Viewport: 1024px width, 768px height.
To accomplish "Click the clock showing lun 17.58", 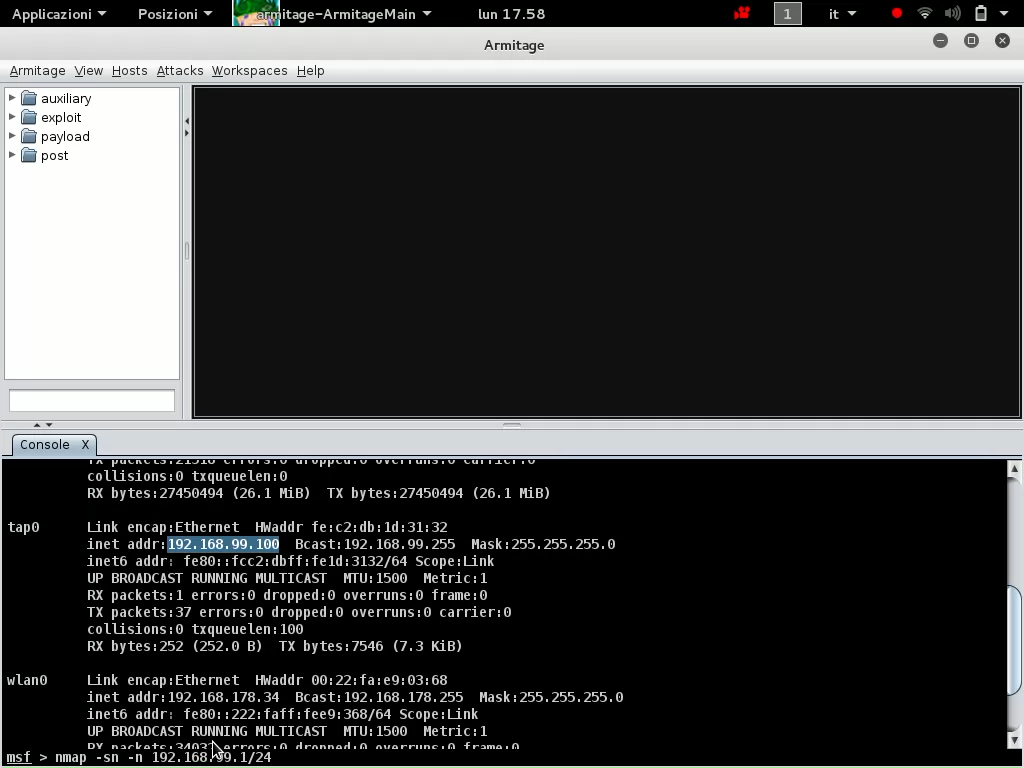I will (x=511, y=14).
